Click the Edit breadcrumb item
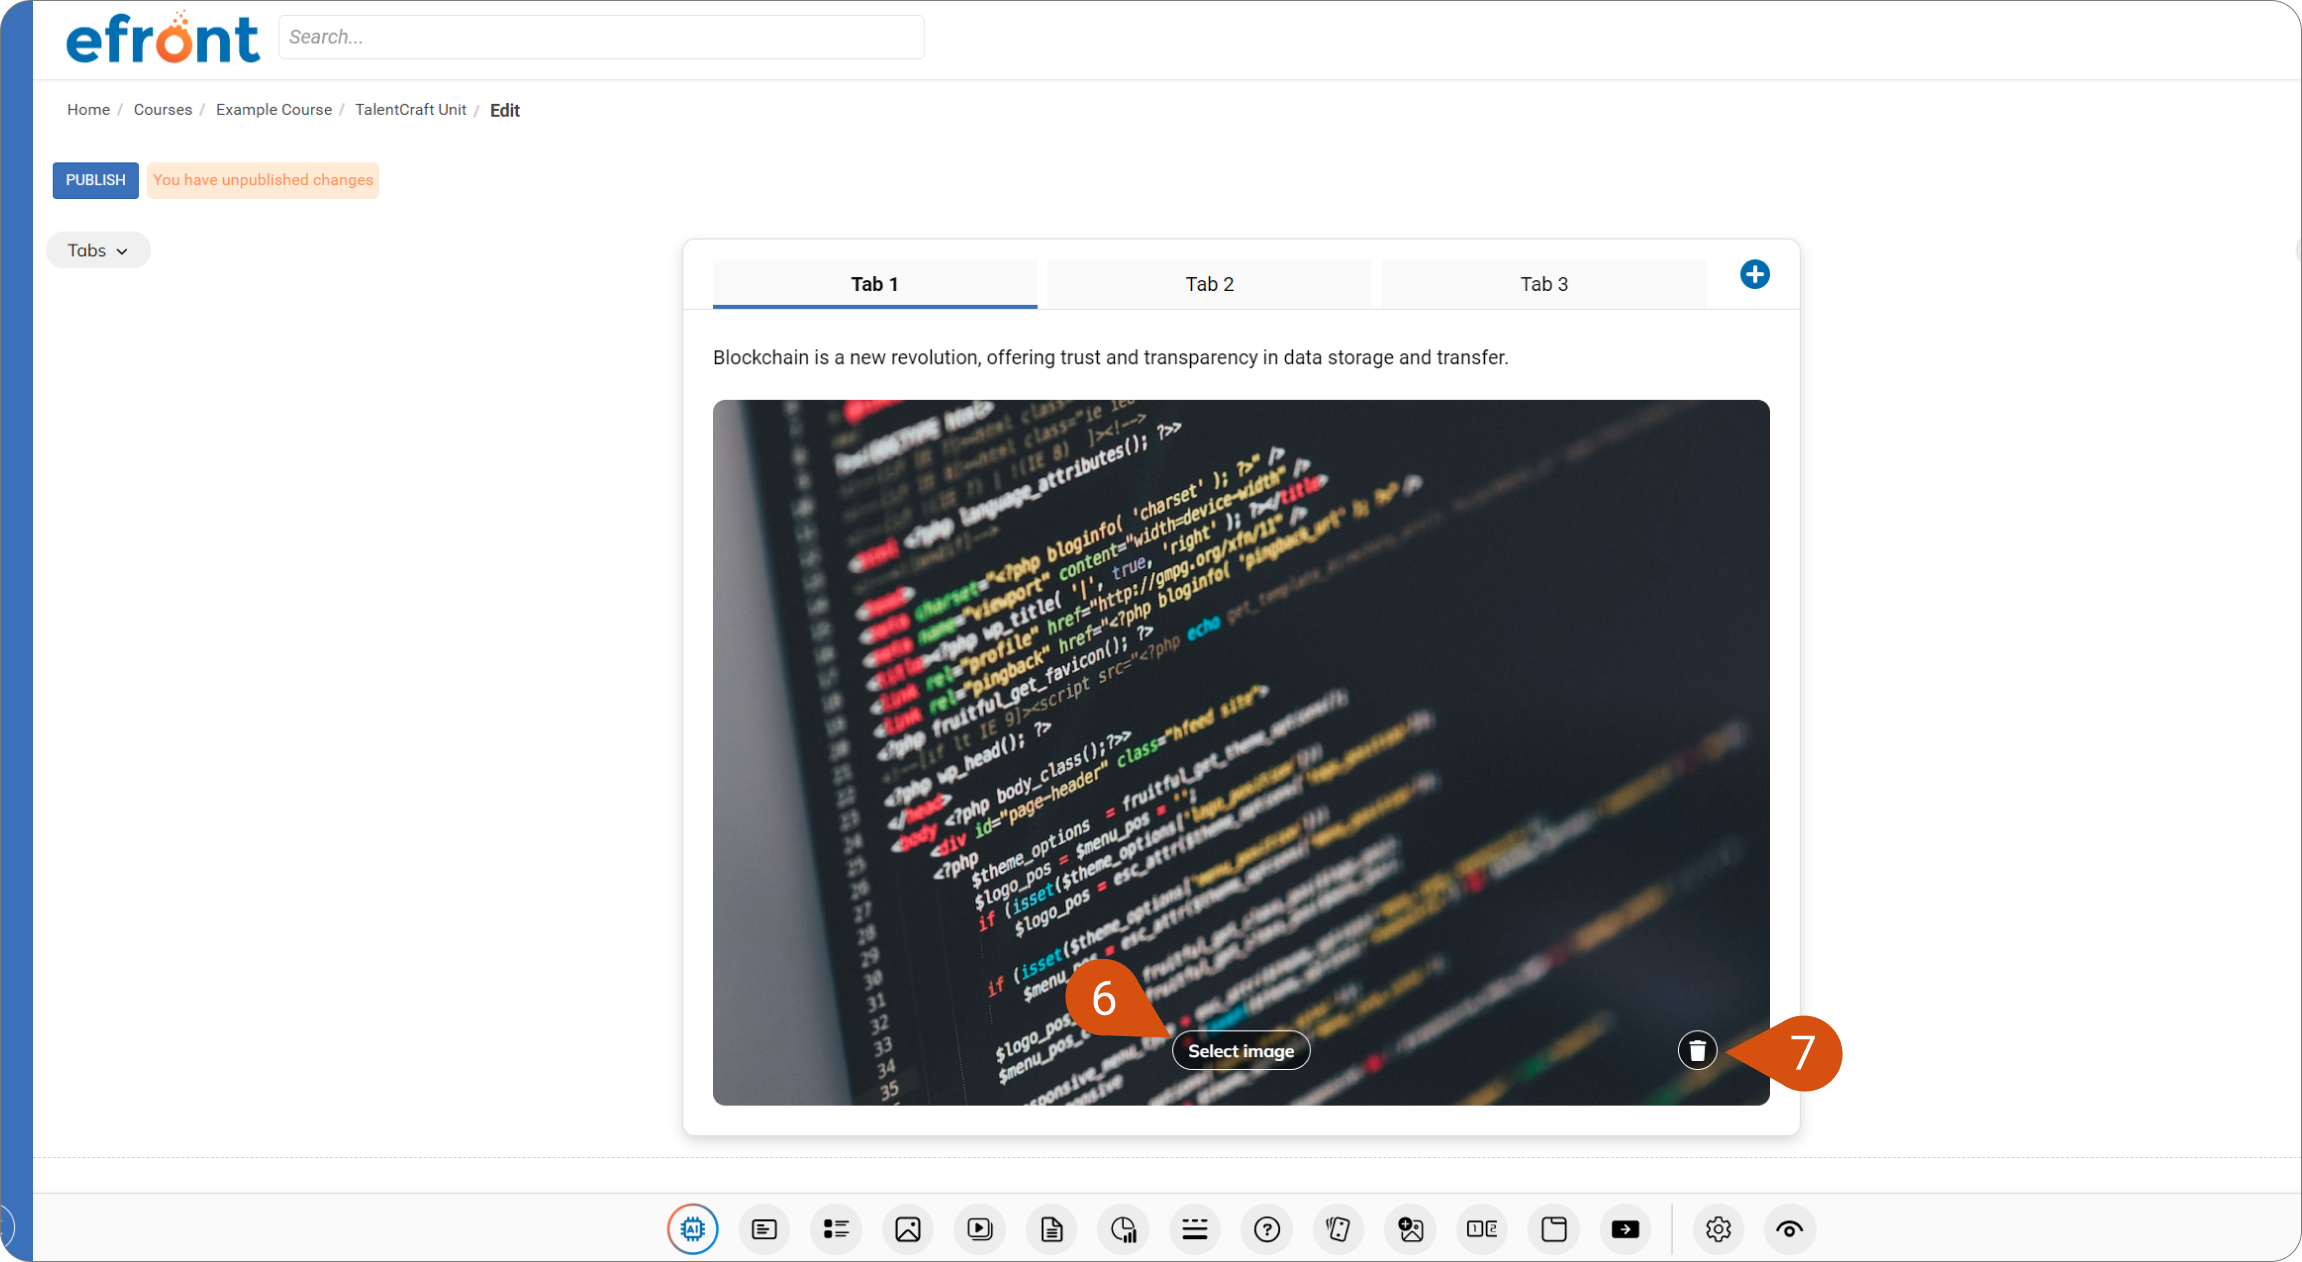2302x1262 pixels. [505, 110]
